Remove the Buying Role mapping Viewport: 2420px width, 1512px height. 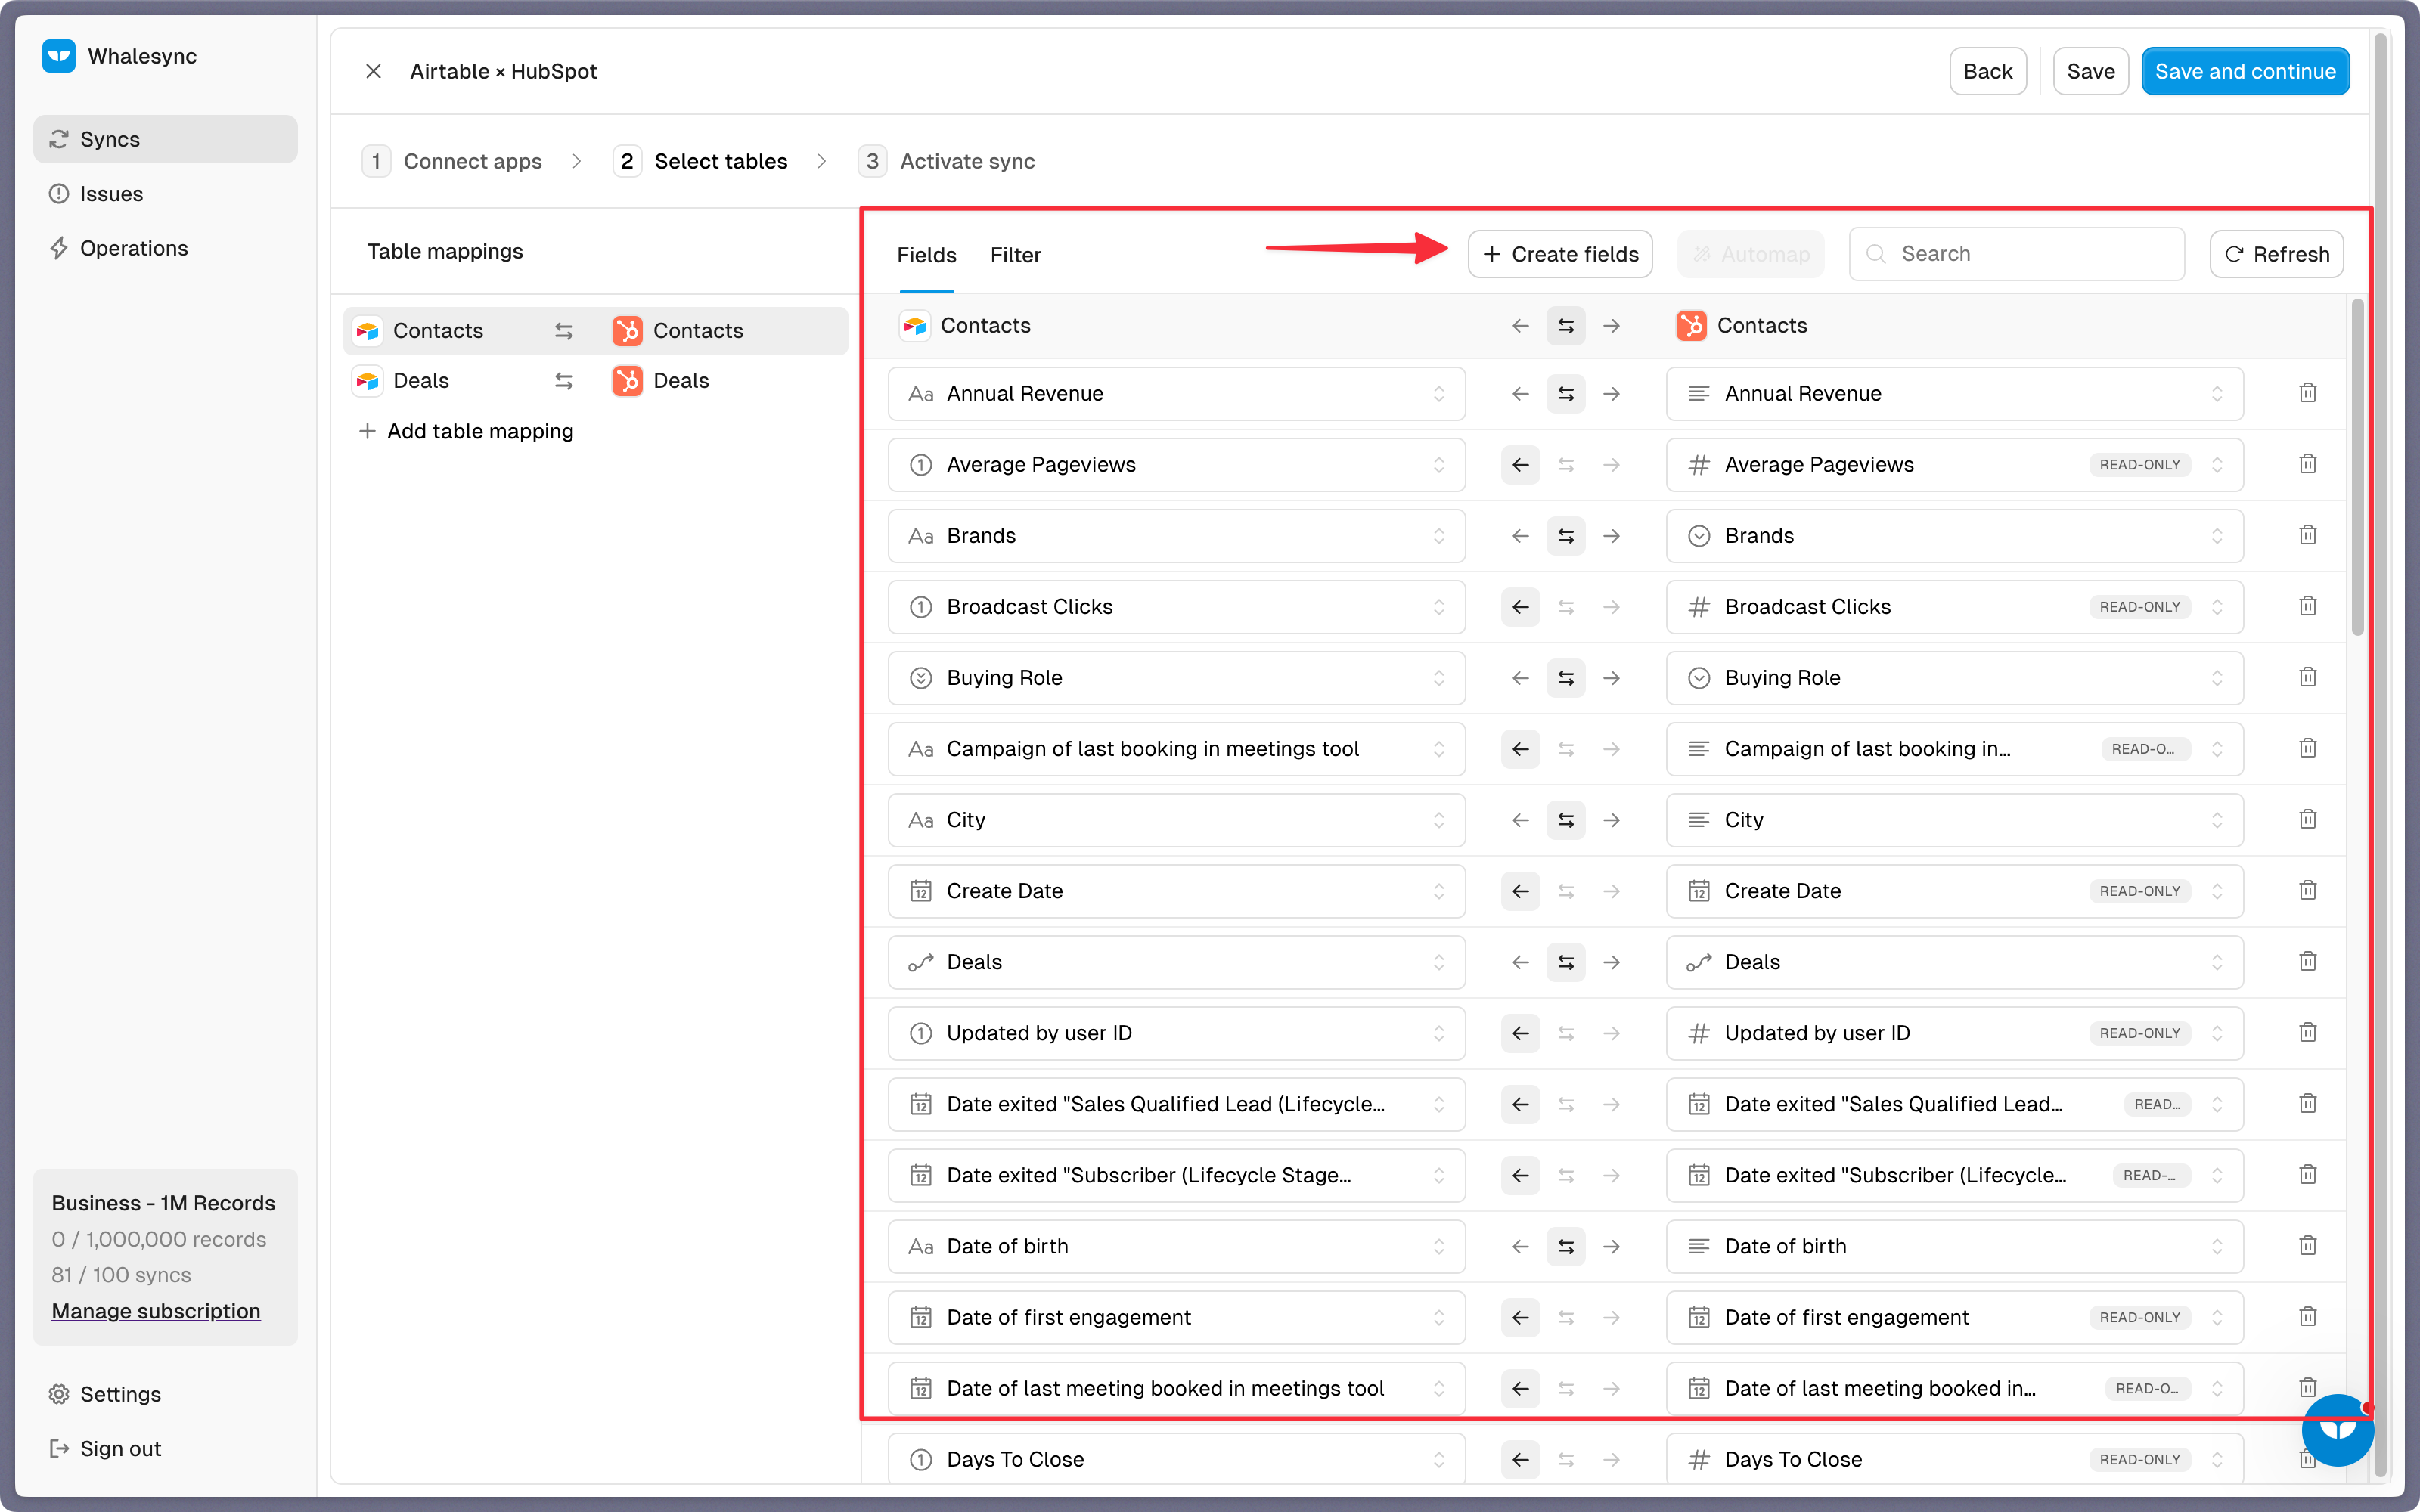[x=2307, y=677]
